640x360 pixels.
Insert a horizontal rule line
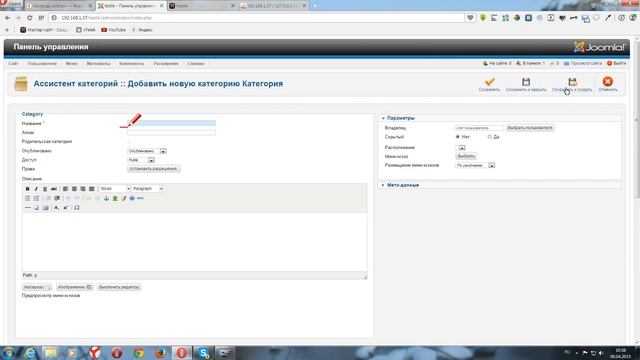[27, 208]
